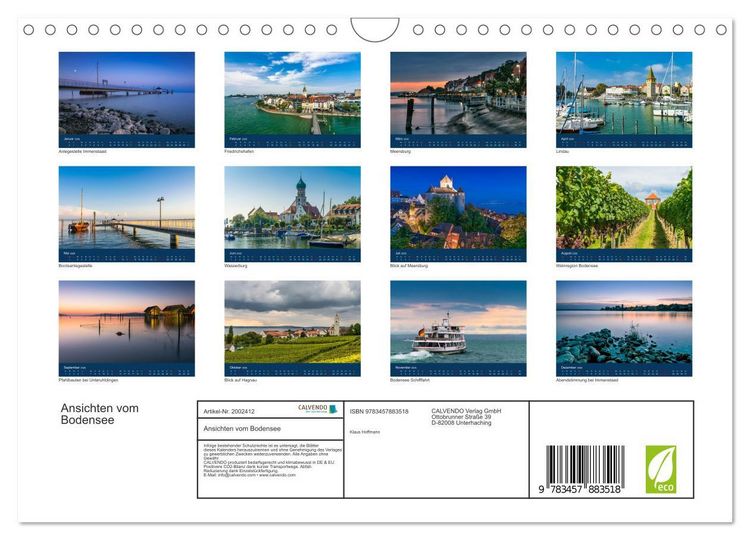Click the info@calvendo.com email line
The image size is (750, 540).
point(250,475)
